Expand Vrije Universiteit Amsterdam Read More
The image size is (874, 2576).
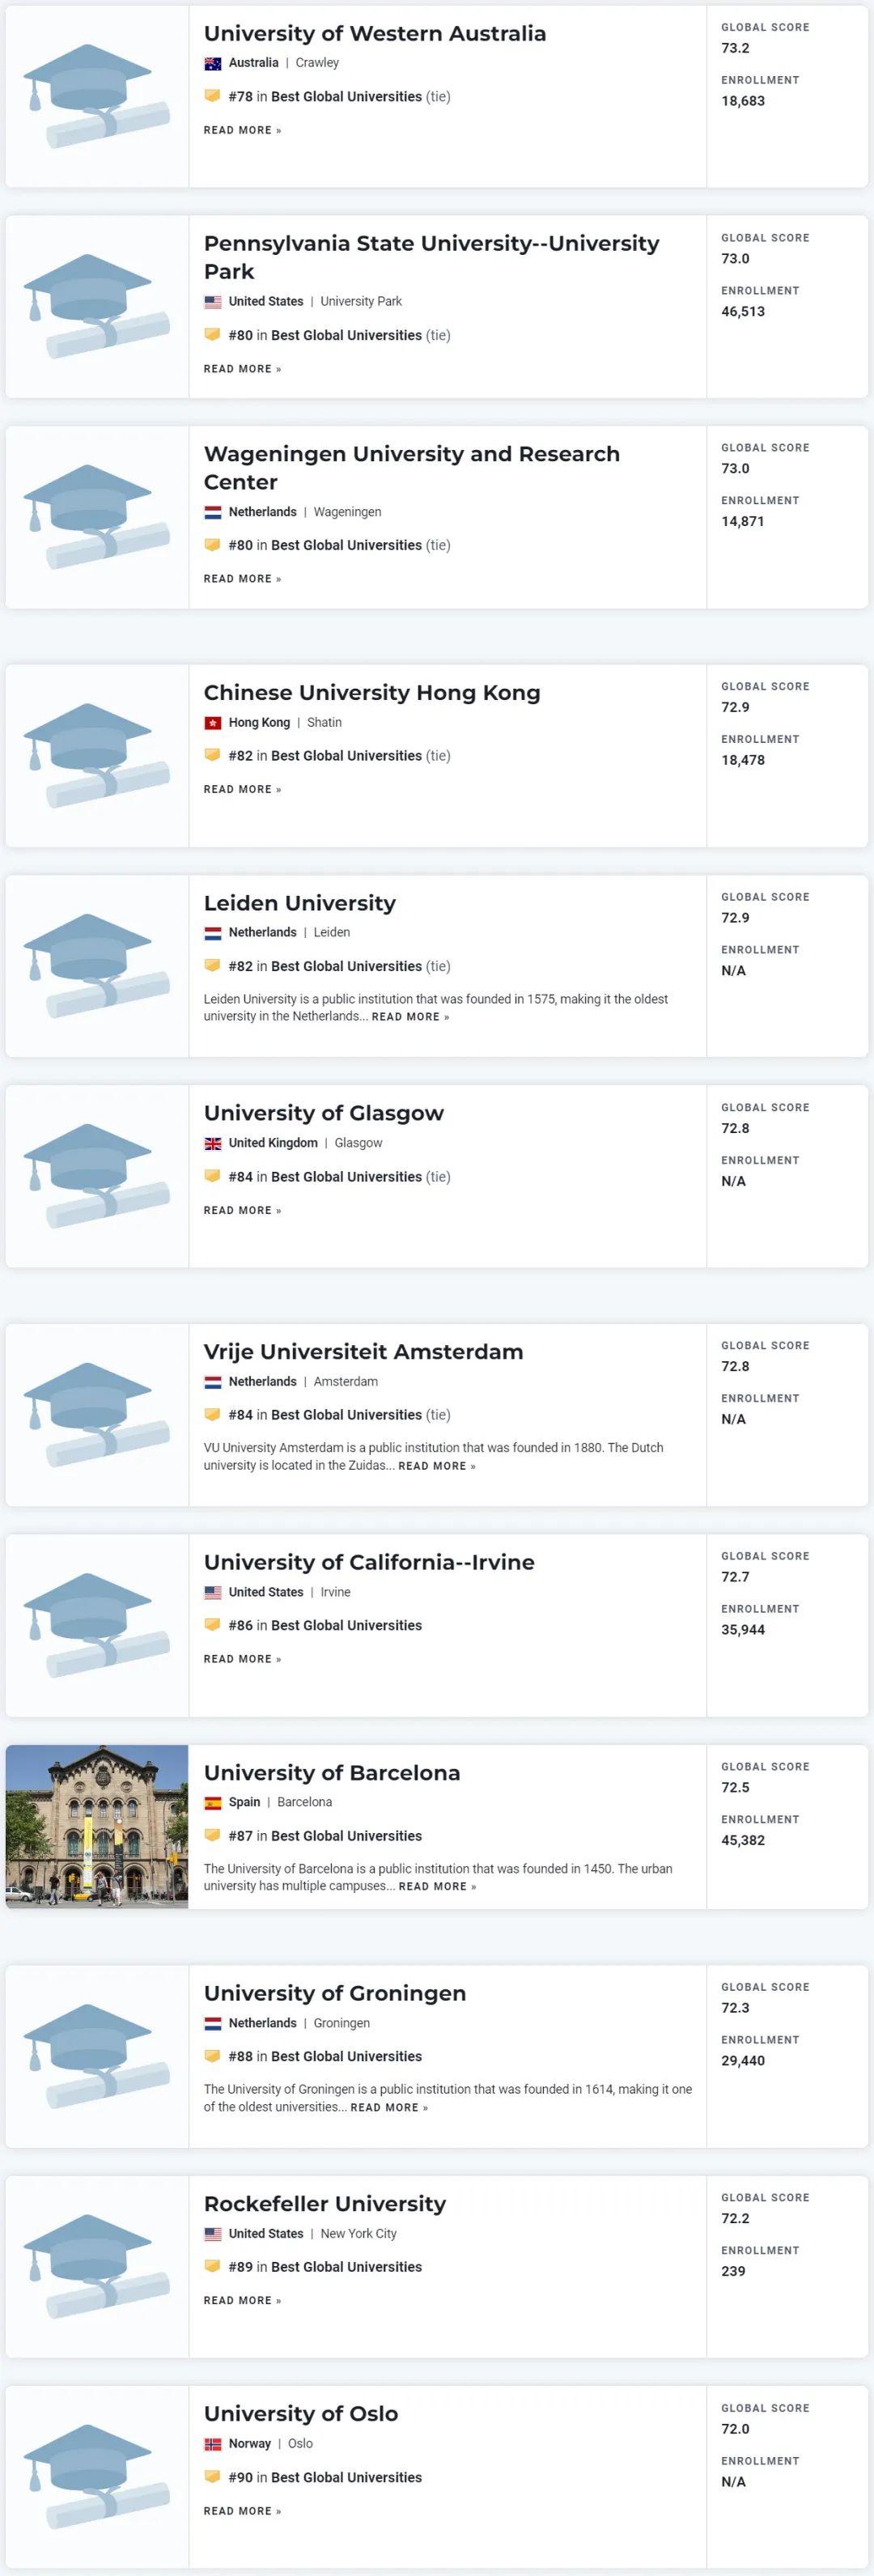coord(437,1466)
